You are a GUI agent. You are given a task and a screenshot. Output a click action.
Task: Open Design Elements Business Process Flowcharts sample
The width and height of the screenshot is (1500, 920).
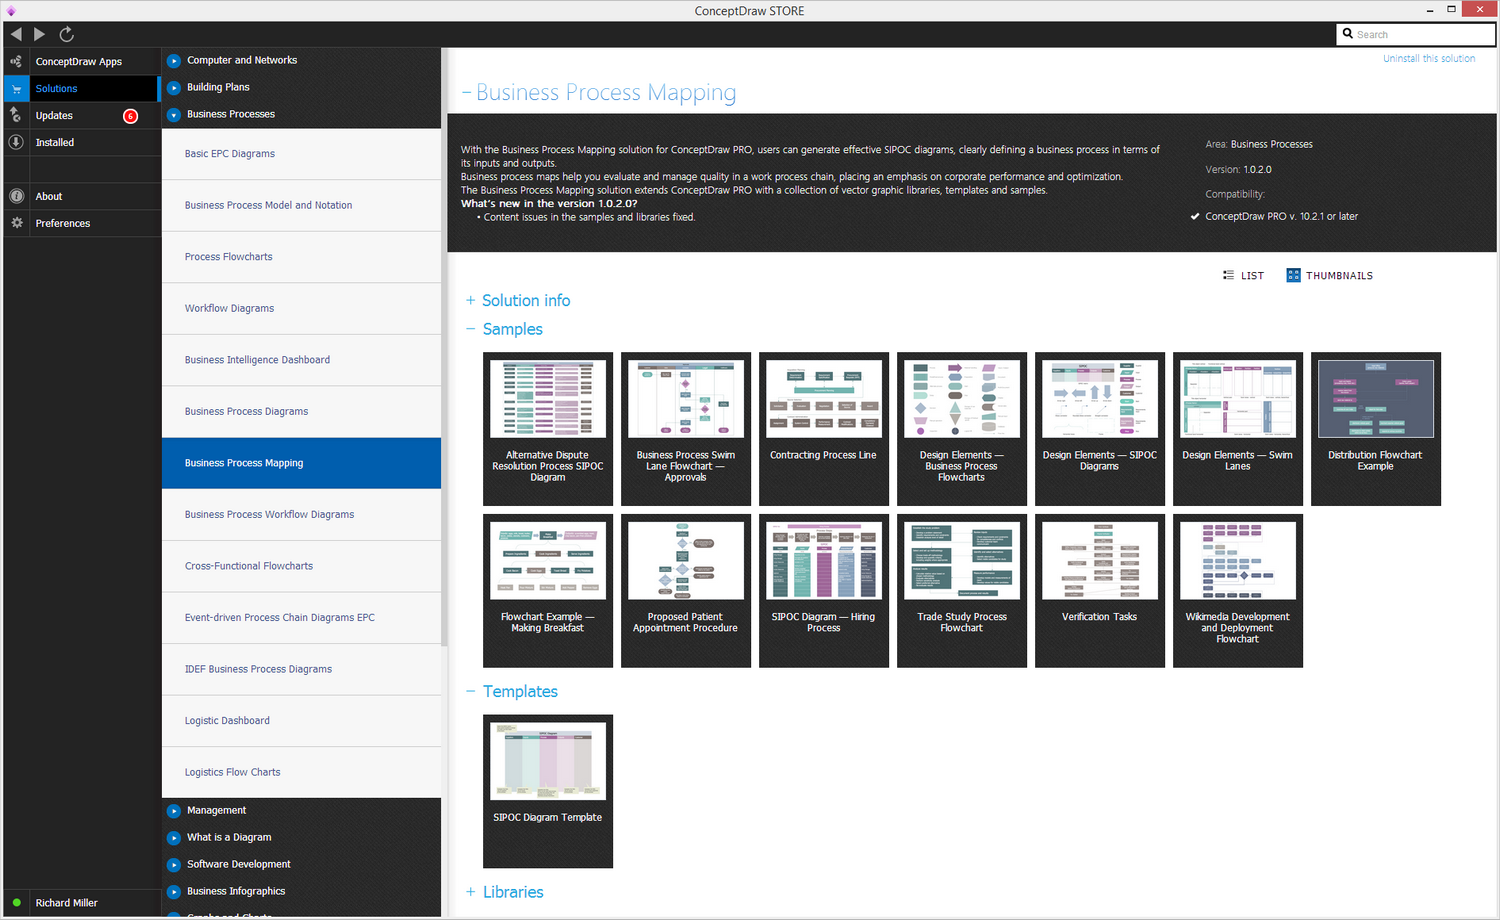(x=962, y=429)
